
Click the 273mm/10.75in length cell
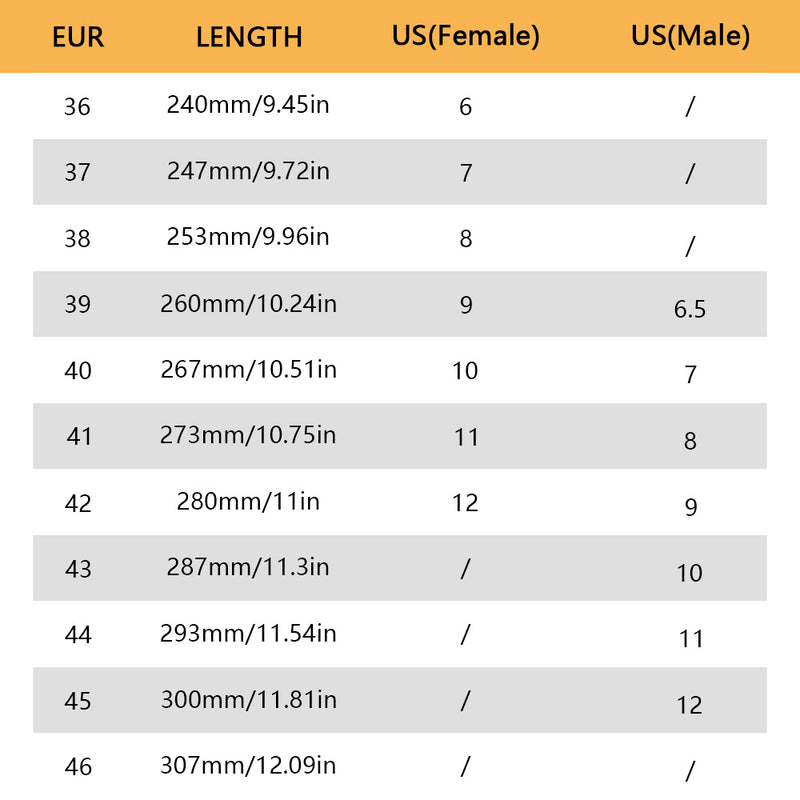[248, 436]
